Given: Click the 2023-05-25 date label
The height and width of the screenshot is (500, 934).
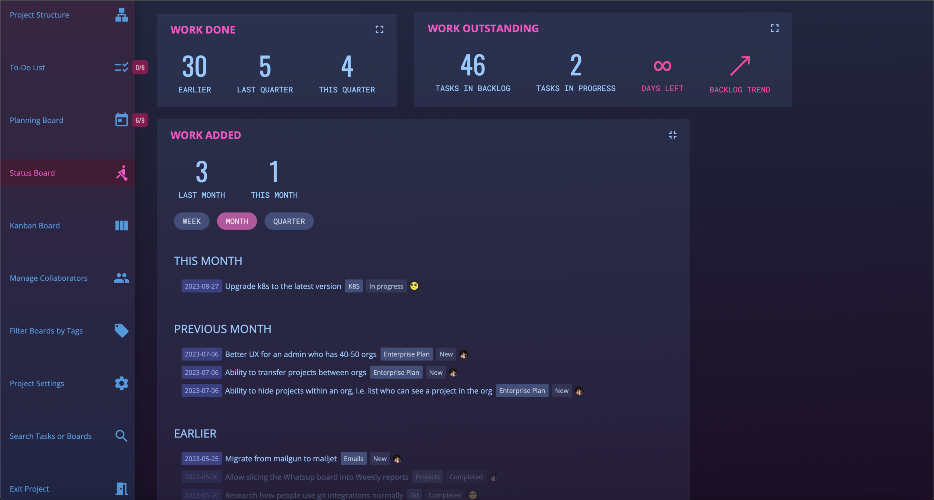Looking at the screenshot, I should pyautogui.click(x=201, y=459).
